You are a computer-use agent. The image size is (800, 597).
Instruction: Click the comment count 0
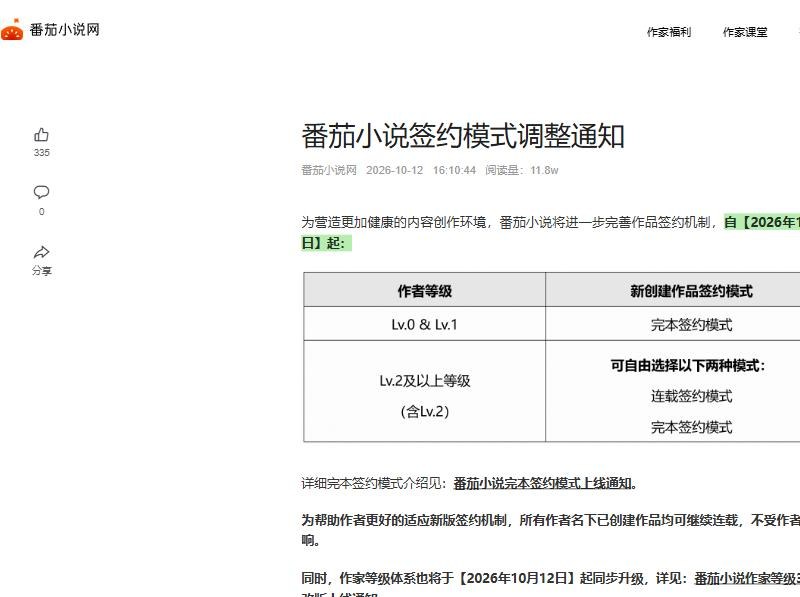coord(41,211)
